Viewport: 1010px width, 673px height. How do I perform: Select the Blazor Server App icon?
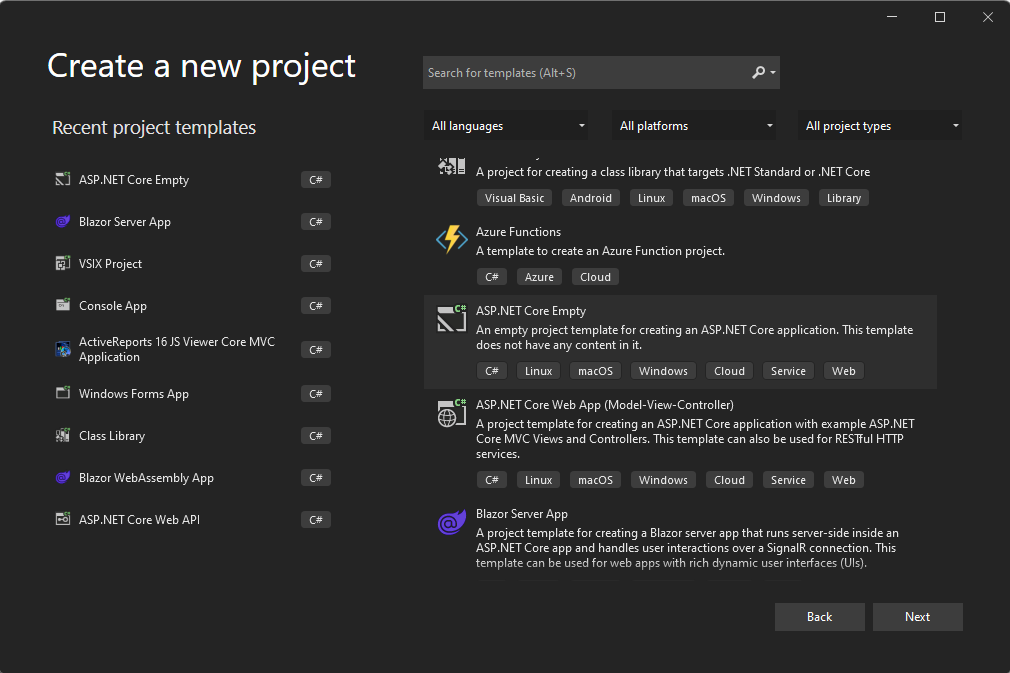point(61,221)
